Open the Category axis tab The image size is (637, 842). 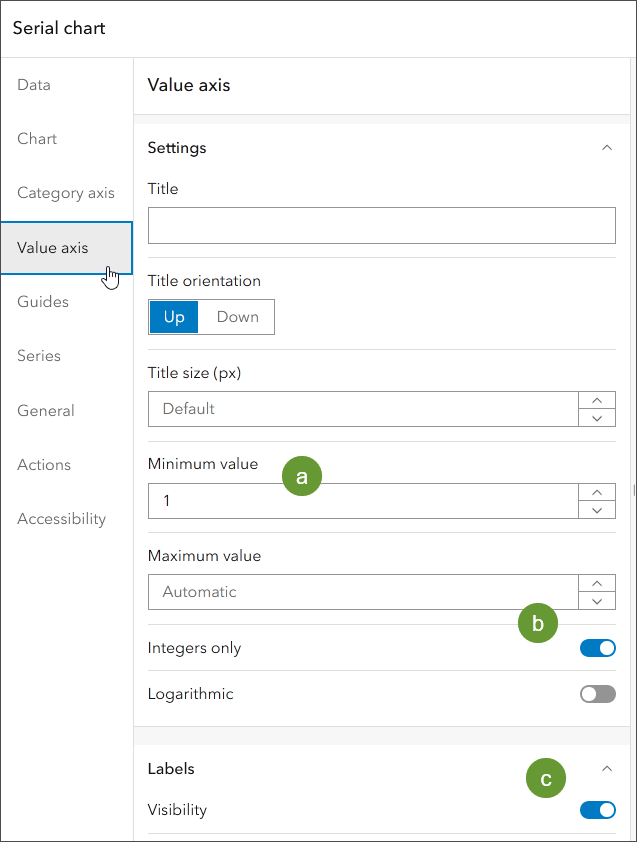pyautogui.click(x=66, y=193)
